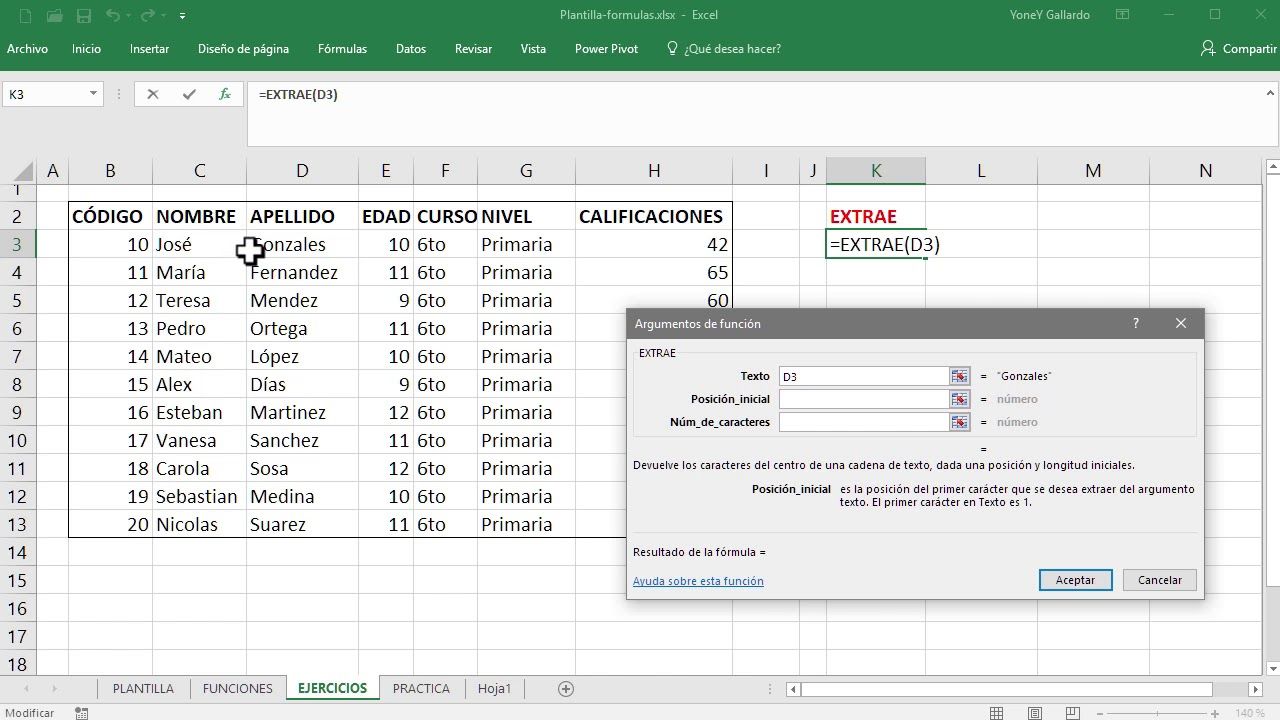Collapse dialog via Texto range selector icon
Viewport: 1280px width, 720px height.
tap(960, 376)
